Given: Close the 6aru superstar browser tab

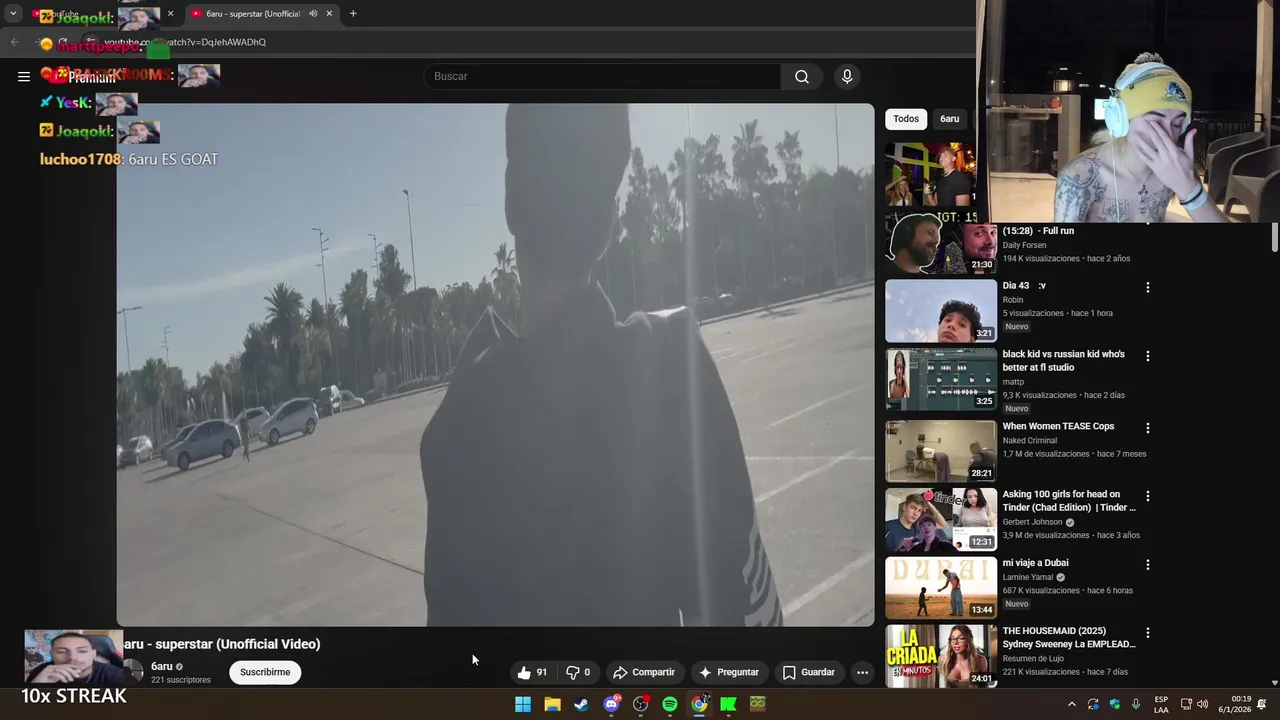Looking at the screenshot, I should [x=329, y=14].
